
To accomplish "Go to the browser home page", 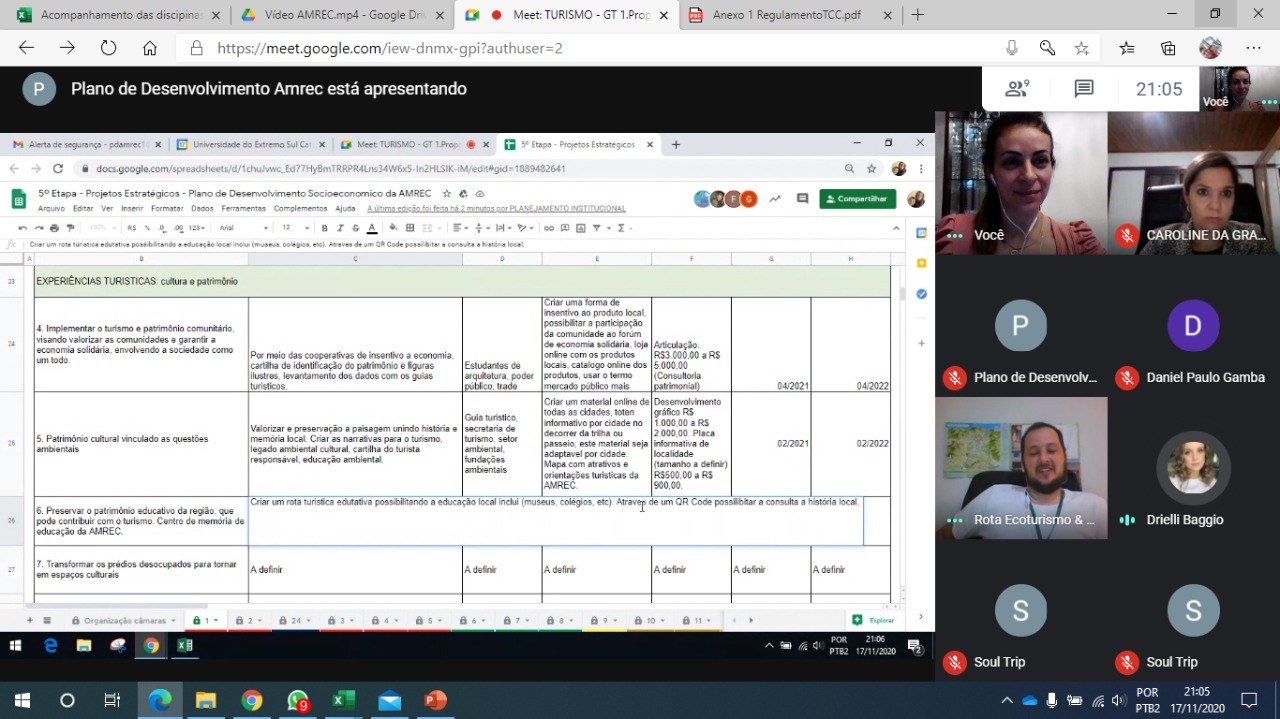I will coord(149,48).
